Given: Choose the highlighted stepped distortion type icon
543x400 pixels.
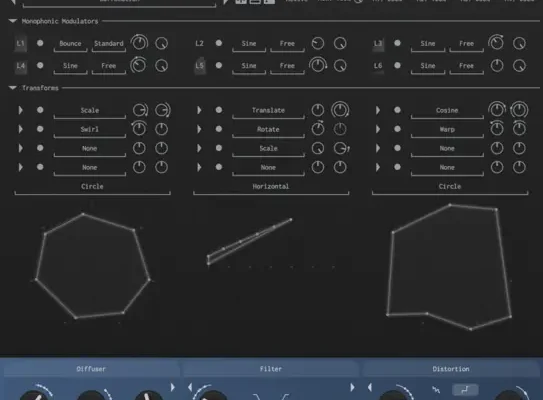Looking at the screenshot, I should pos(465,390).
